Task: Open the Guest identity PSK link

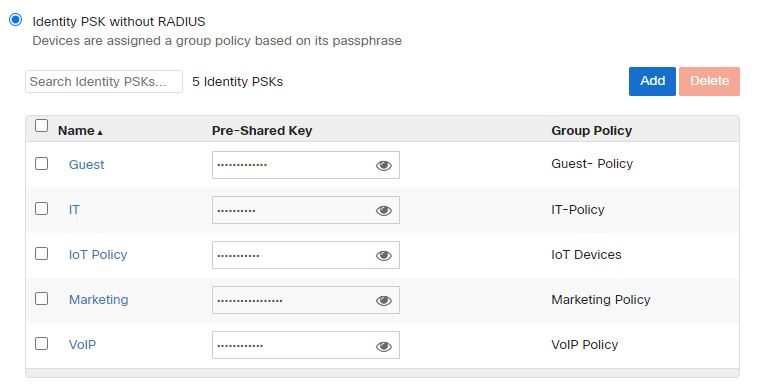Action: (x=86, y=165)
